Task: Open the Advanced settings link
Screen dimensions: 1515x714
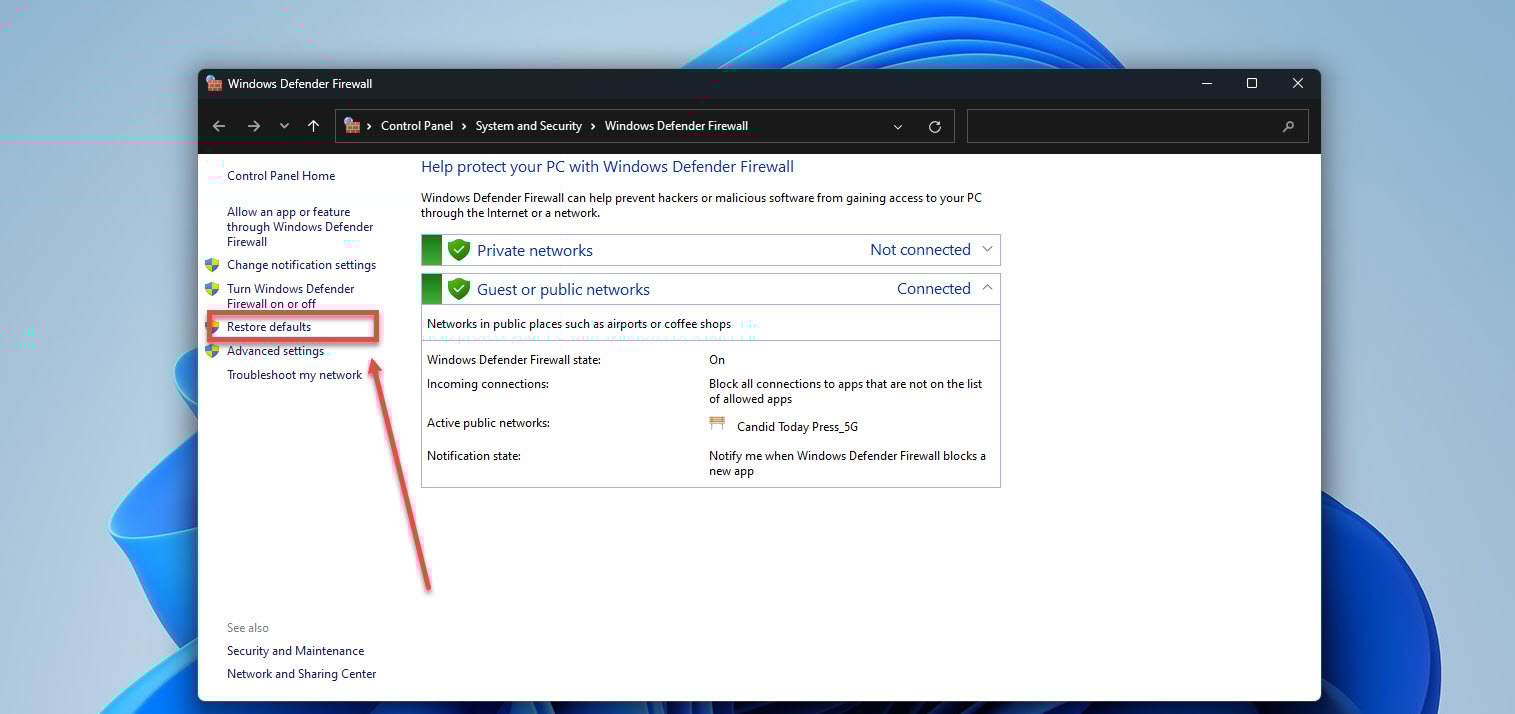Action: tap(275, 351)
